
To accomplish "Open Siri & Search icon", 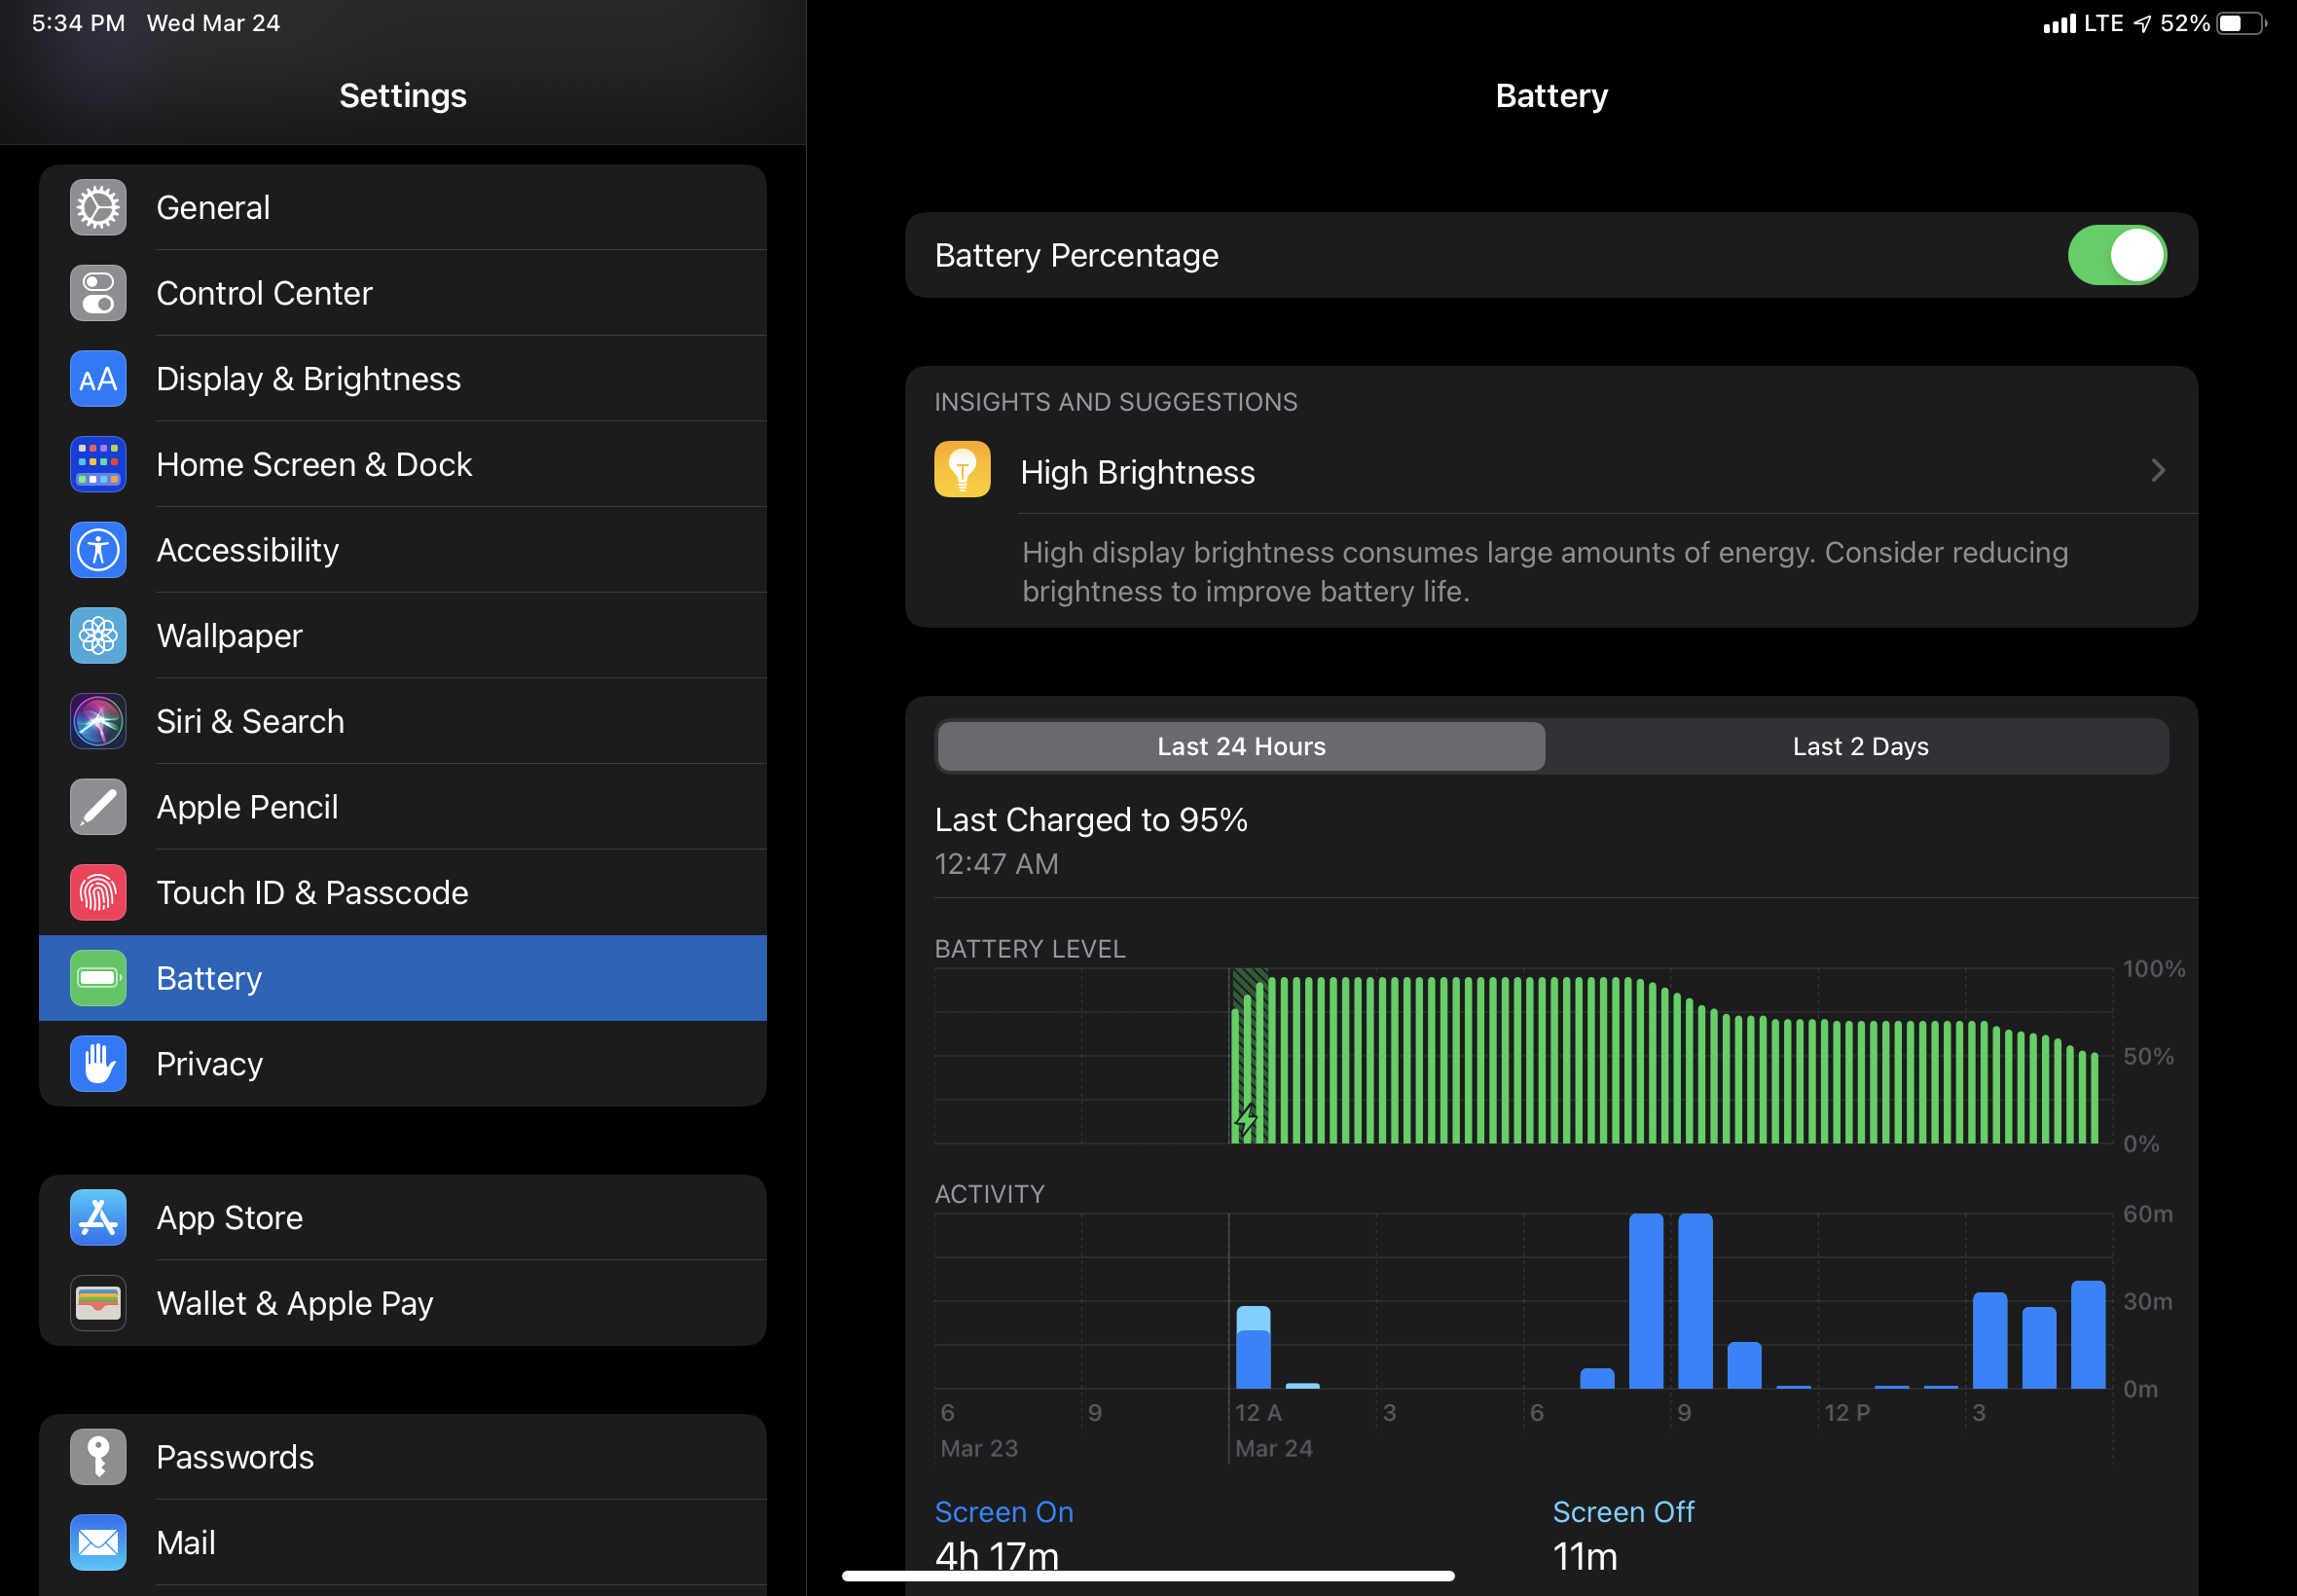I will pos(98,721).
